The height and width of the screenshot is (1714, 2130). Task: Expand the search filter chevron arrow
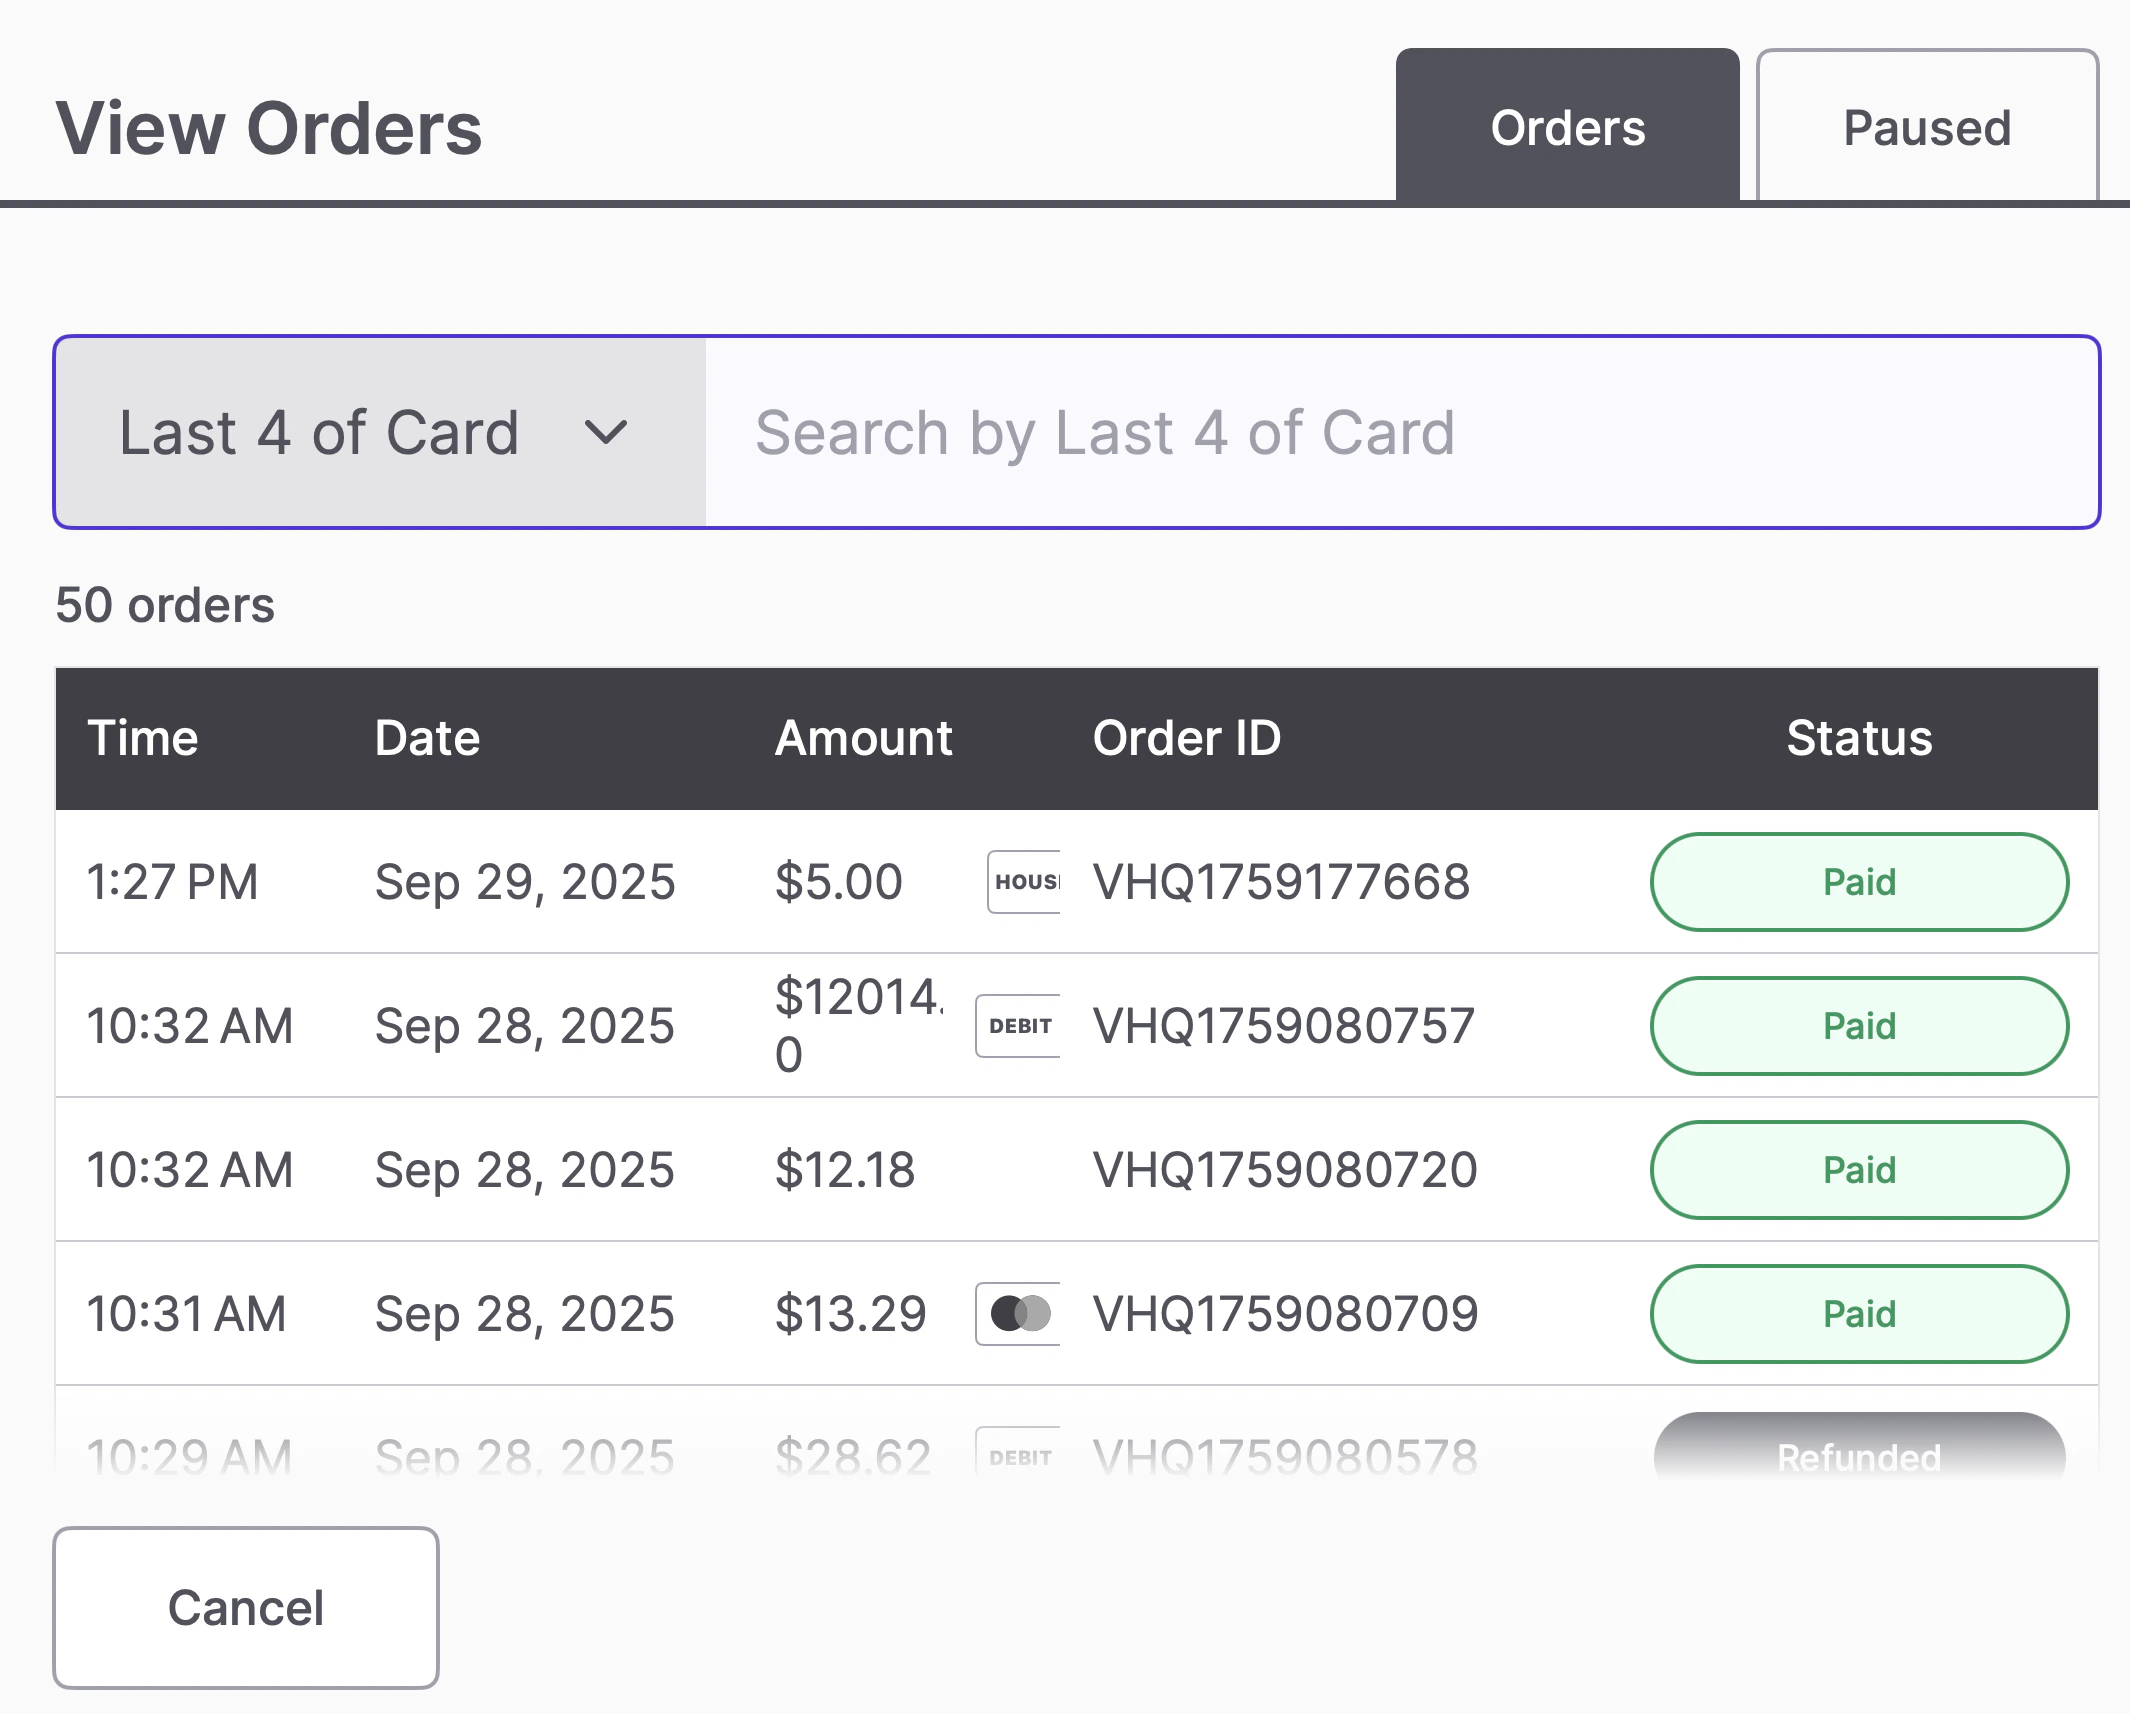(x=605, y=433)
